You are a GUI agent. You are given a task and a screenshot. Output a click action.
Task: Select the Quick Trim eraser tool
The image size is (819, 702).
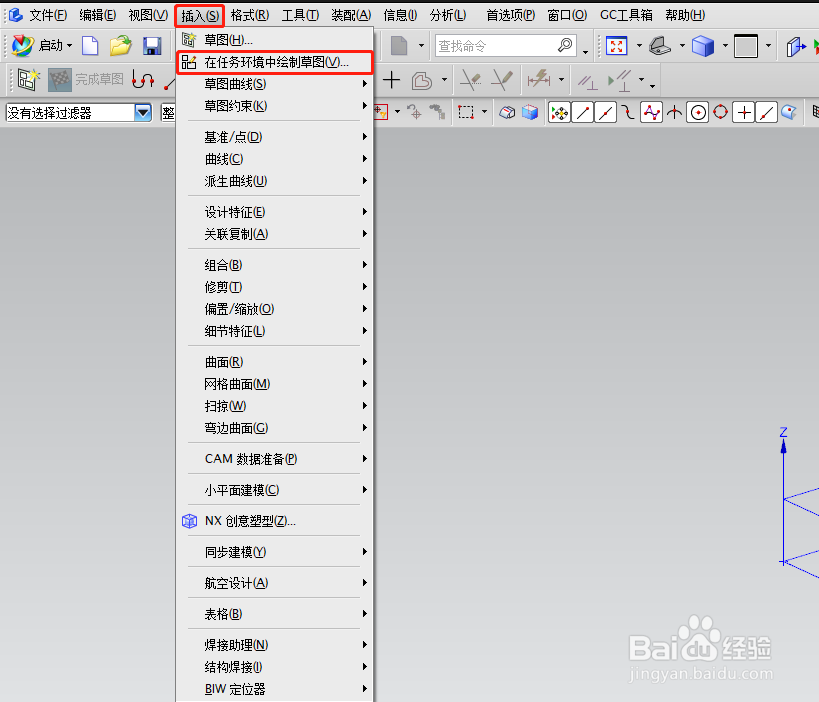(471, 80)
